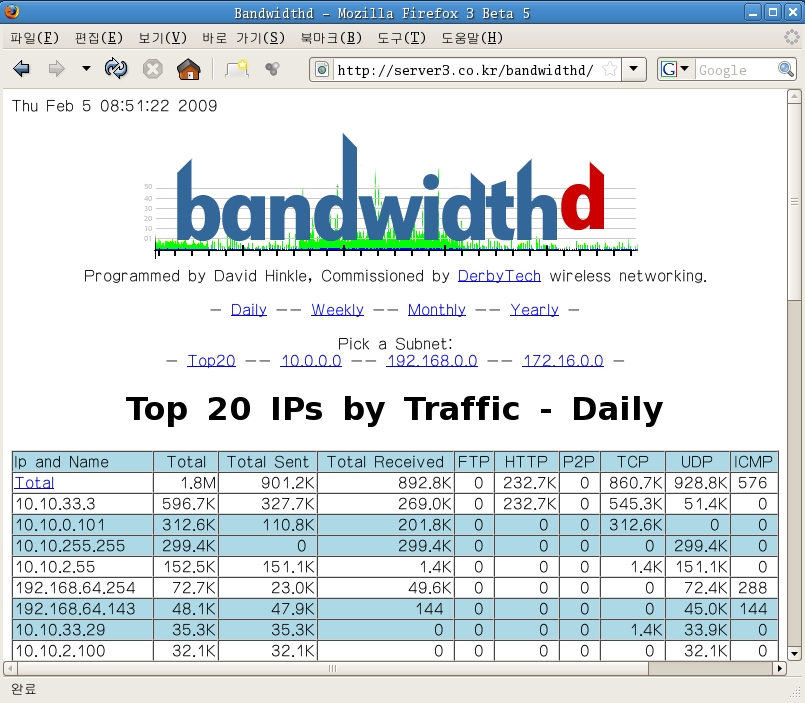
Task: Open the back/forward history dropdown arrow
Action: [x=86, y=68]
